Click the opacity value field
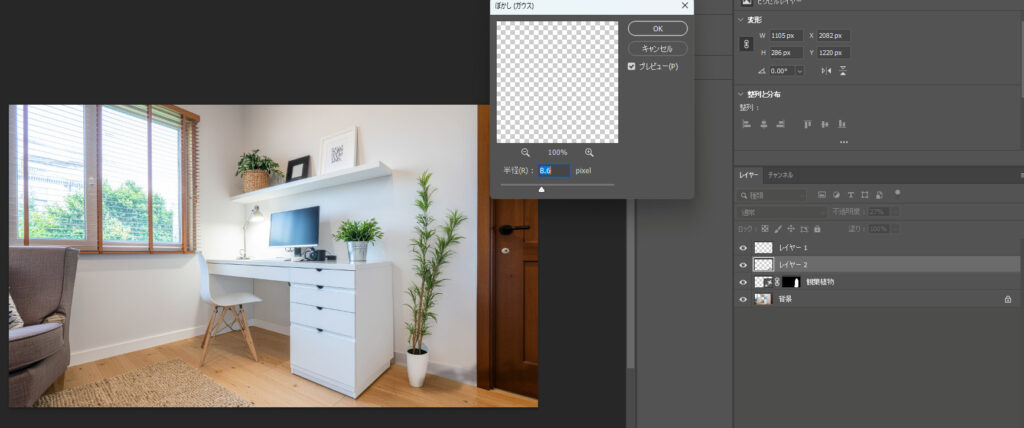1024x428 pixels. tap(880, 212)
